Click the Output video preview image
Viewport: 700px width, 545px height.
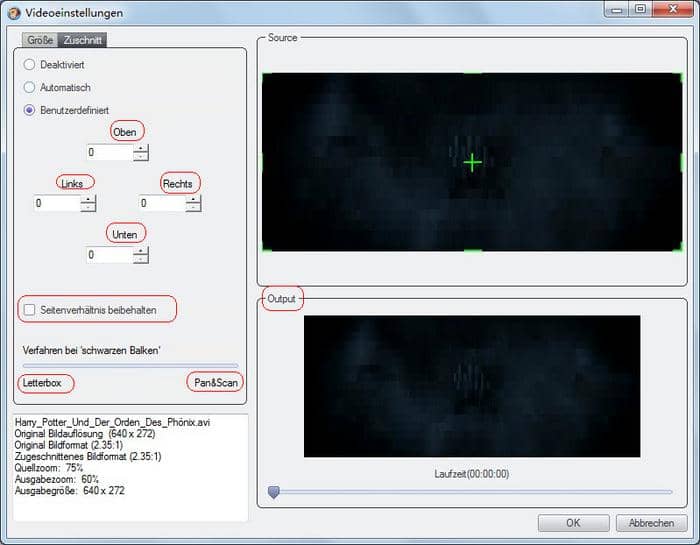[x=472, y=386]
